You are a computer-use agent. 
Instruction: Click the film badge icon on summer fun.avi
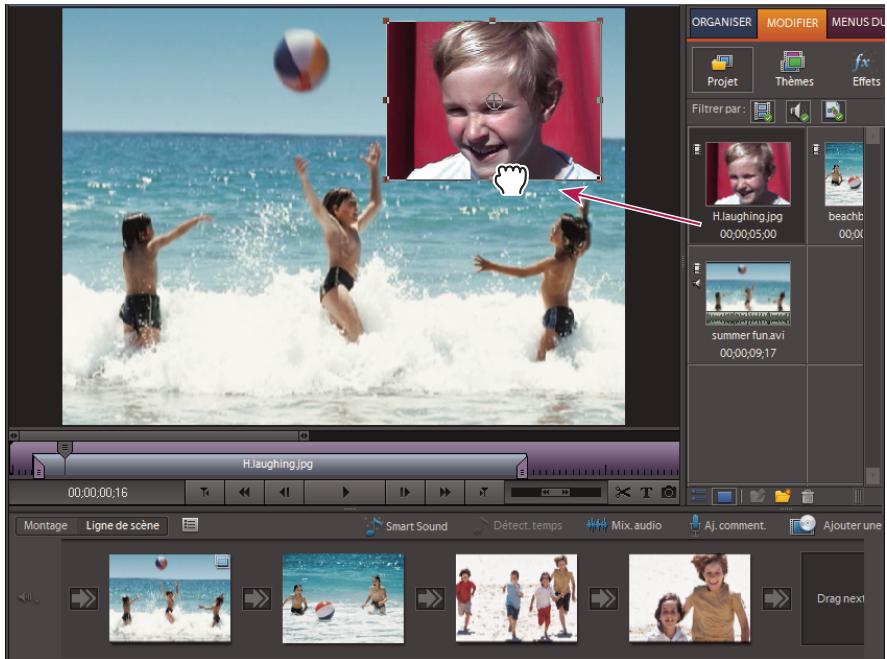click(x=697, y=268)
